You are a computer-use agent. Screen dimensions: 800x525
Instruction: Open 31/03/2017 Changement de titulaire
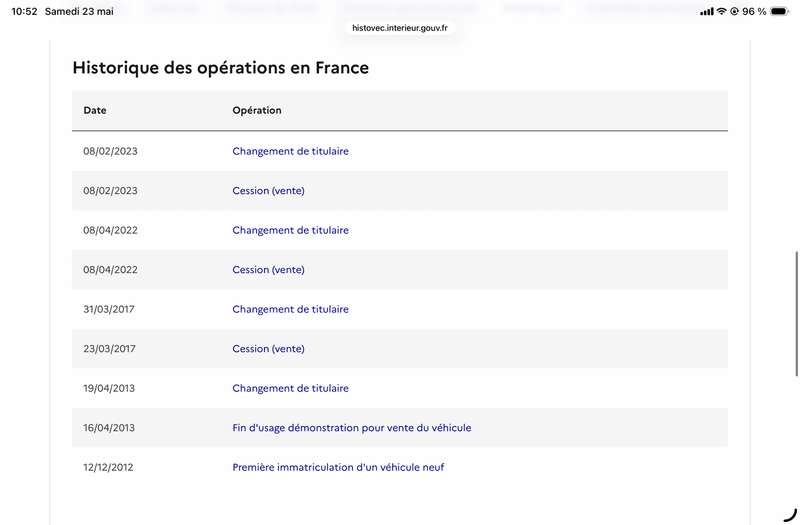click(x=290, y=309)
